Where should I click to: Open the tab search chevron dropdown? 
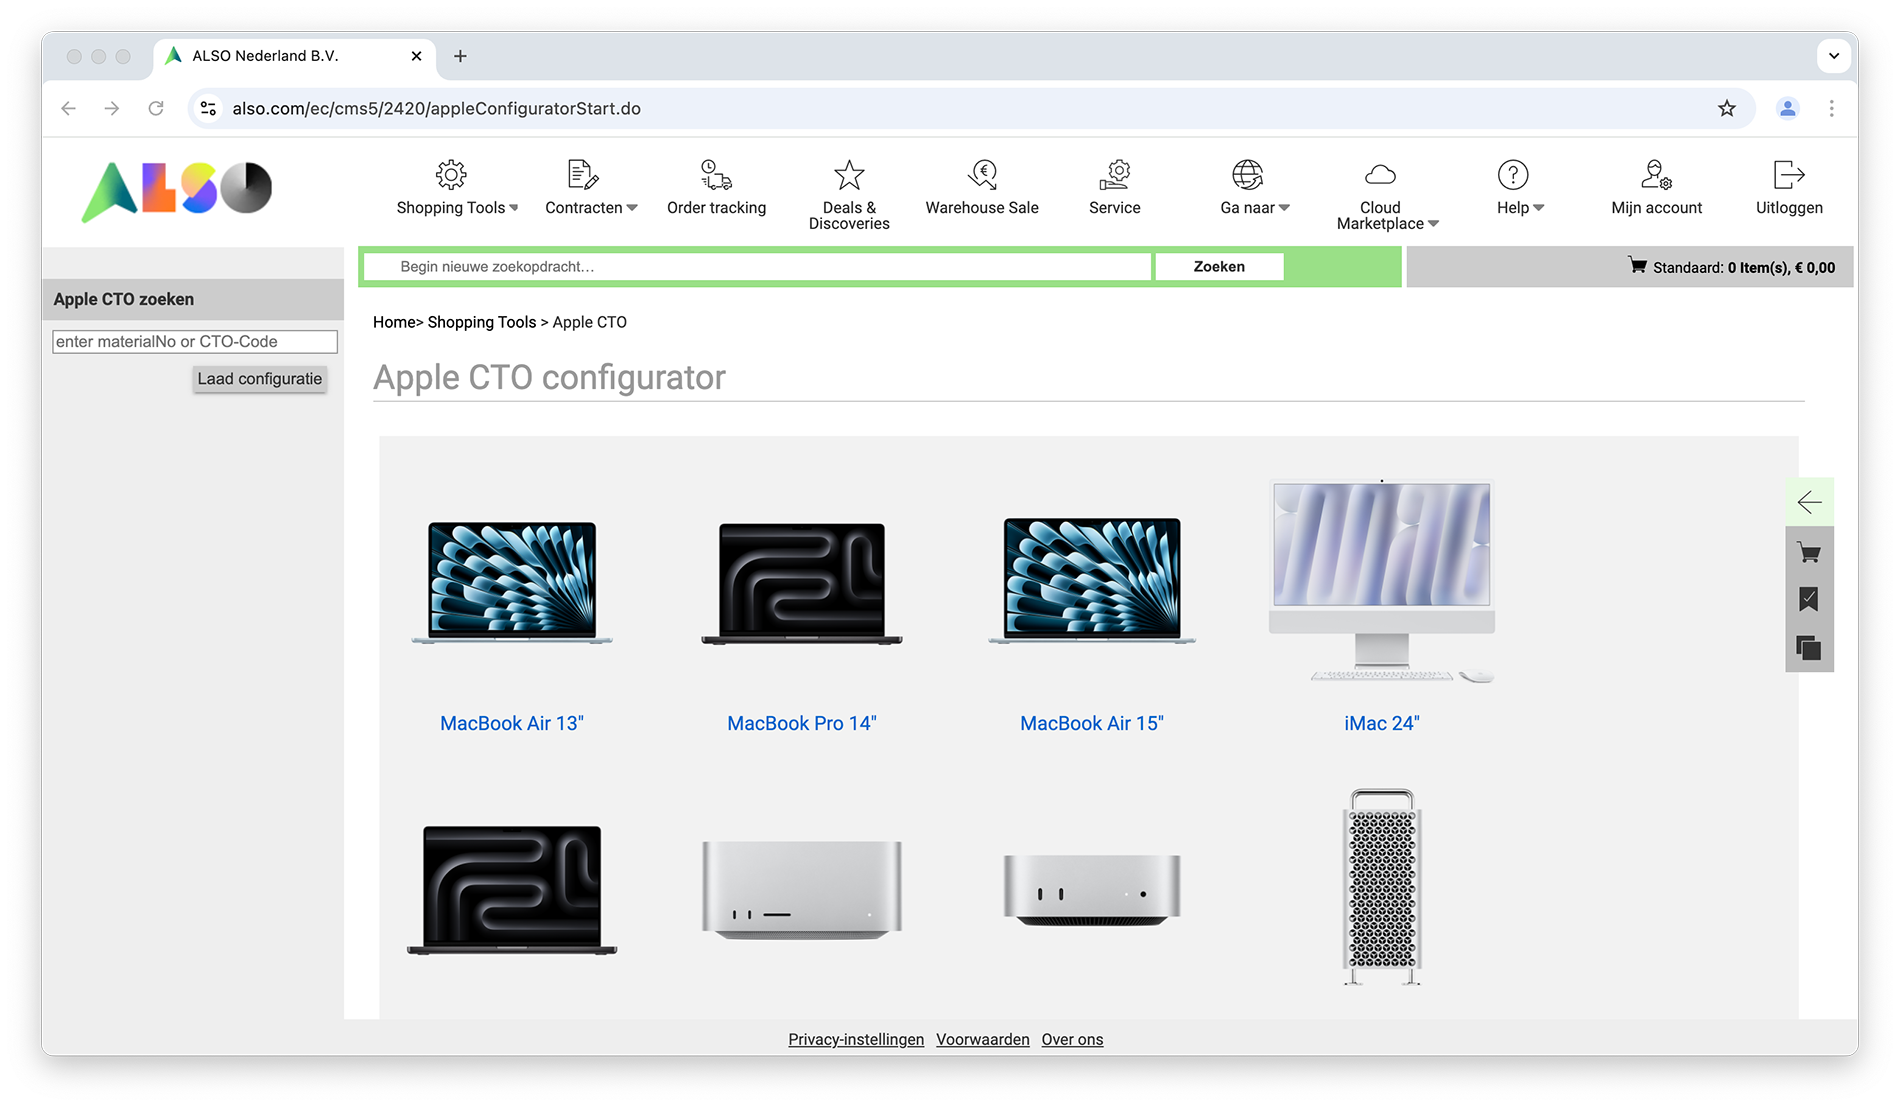pos(1834,56)
